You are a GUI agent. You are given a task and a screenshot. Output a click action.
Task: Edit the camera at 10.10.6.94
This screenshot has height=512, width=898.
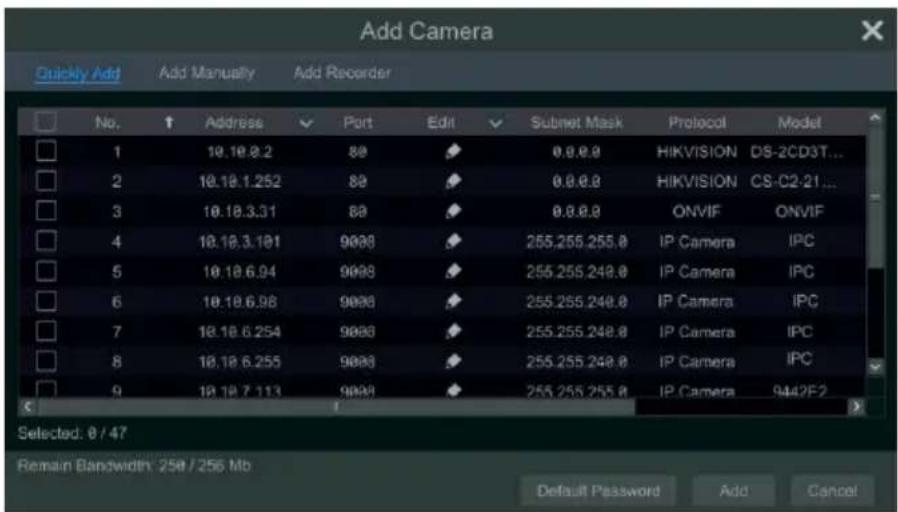point(452,271)
